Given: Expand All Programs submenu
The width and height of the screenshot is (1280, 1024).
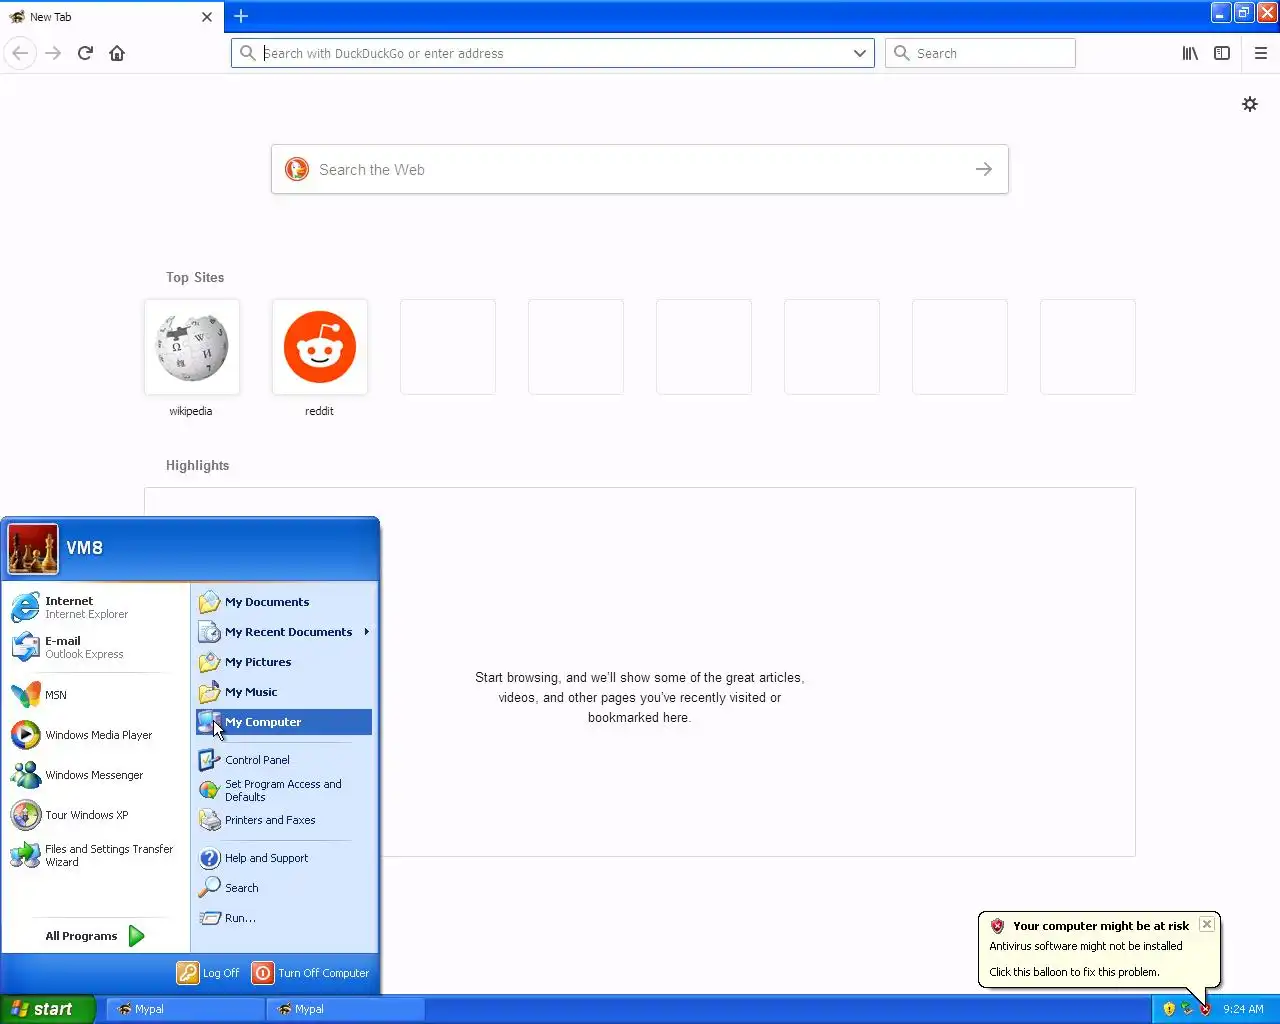Looking at the screenshot, I should click(x=96, y=936).
